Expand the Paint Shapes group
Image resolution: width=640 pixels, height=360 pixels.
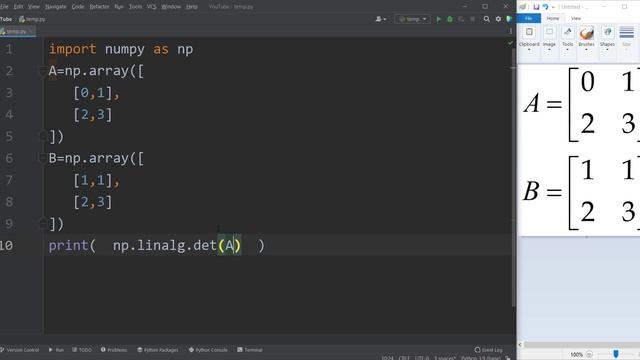pyautogui.click(x=607, y=39)
